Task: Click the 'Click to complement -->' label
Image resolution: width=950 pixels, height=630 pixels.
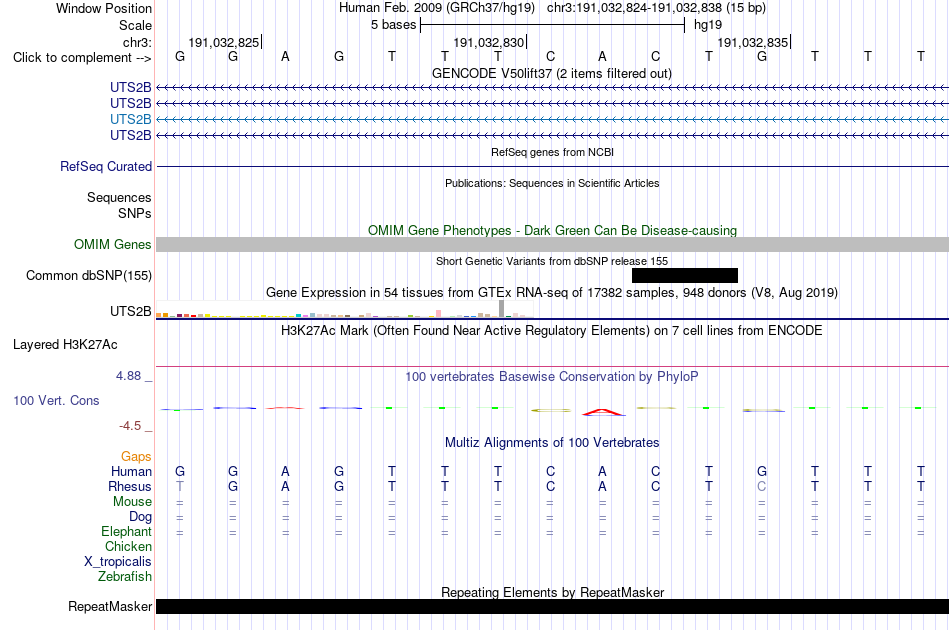Action: coord(82,58)
